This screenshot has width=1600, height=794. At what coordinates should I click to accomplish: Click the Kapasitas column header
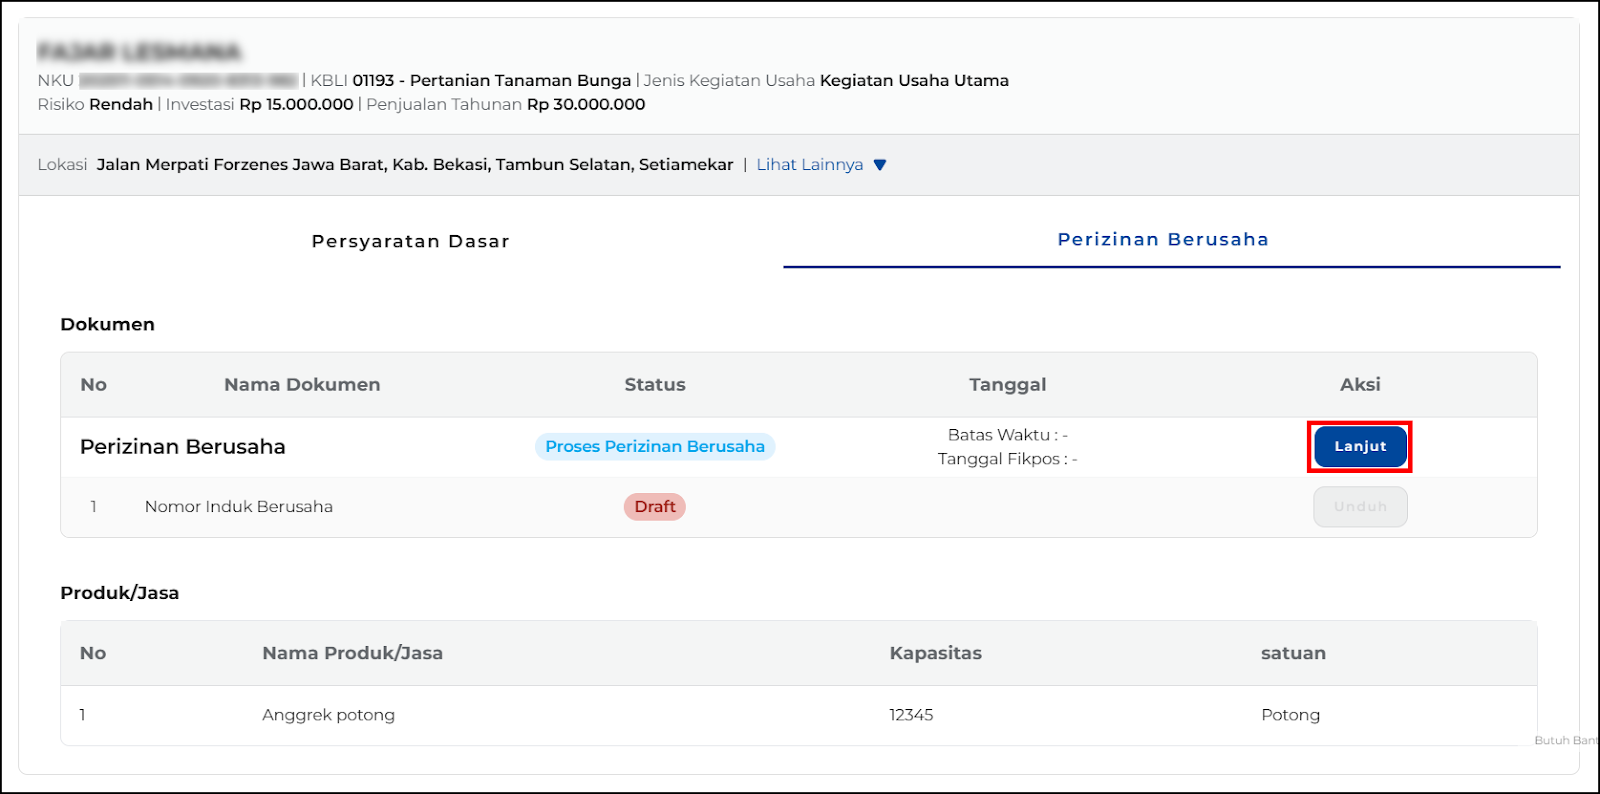pyautogui.click(x=935, y=653)
